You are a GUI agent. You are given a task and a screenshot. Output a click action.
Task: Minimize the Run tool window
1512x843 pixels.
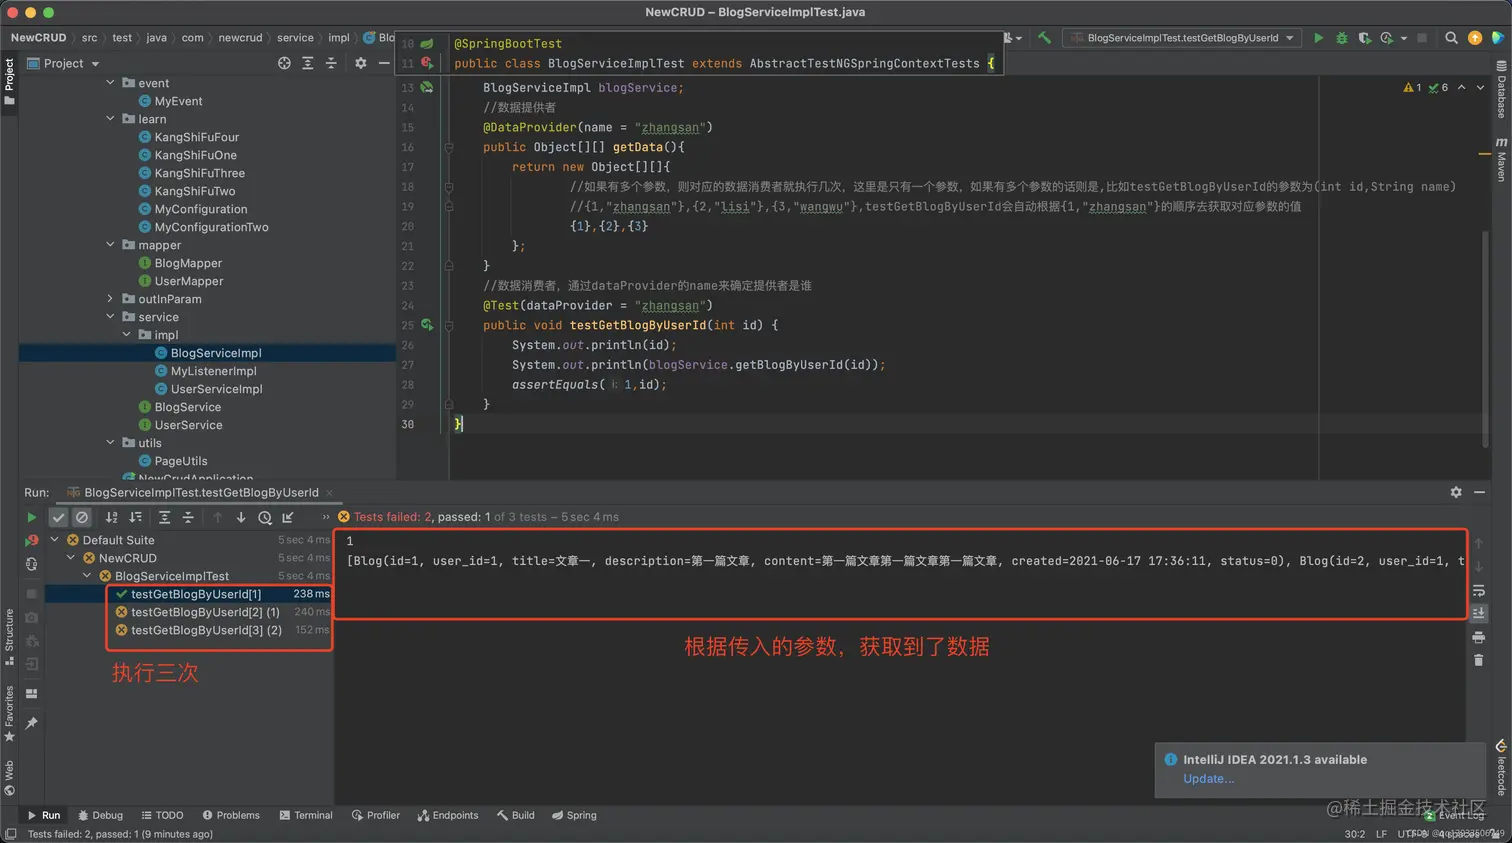pos(1480,492)
